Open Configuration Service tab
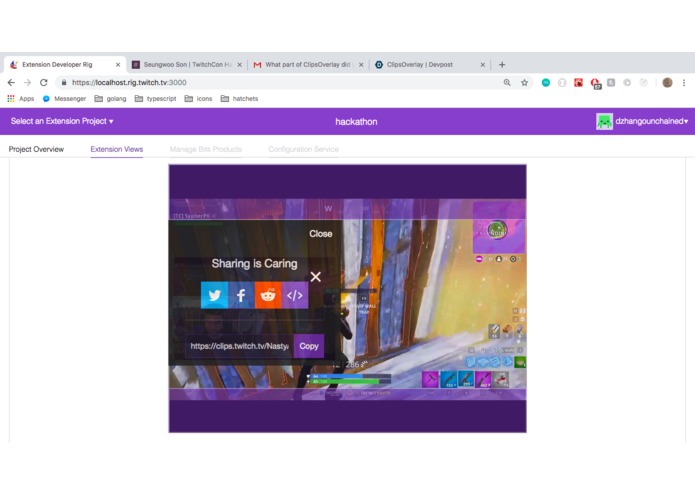Viewport: 695px width, 494px height. (x=303, y=149)
